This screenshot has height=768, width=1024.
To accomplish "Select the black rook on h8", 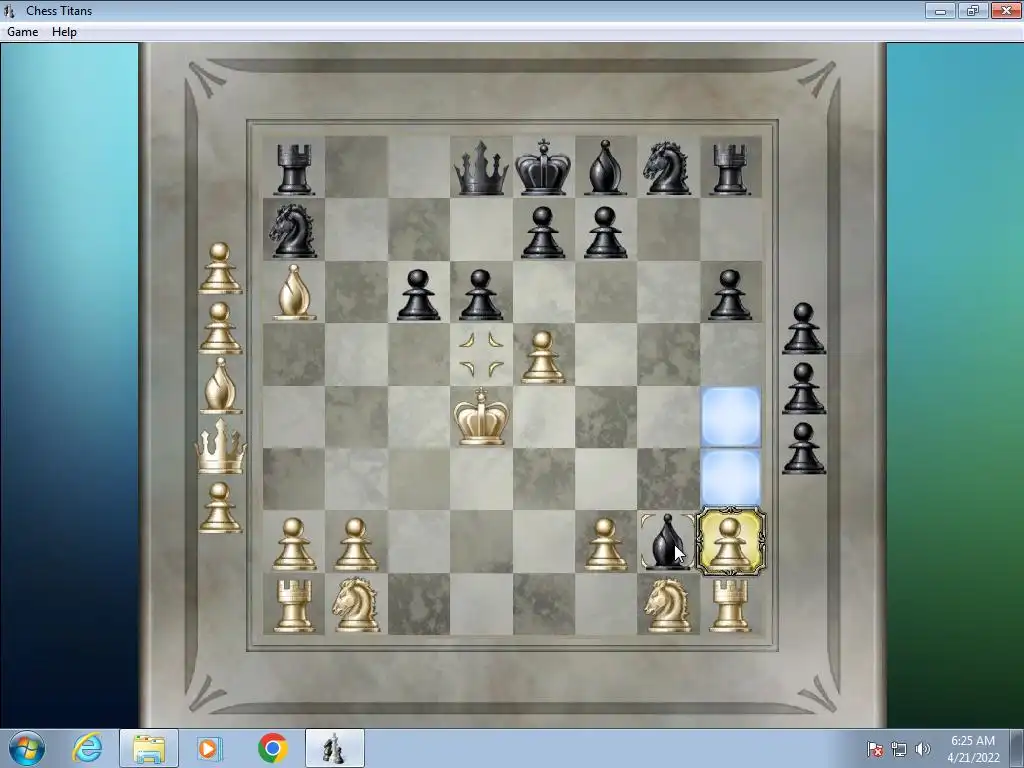I will 730,169.
